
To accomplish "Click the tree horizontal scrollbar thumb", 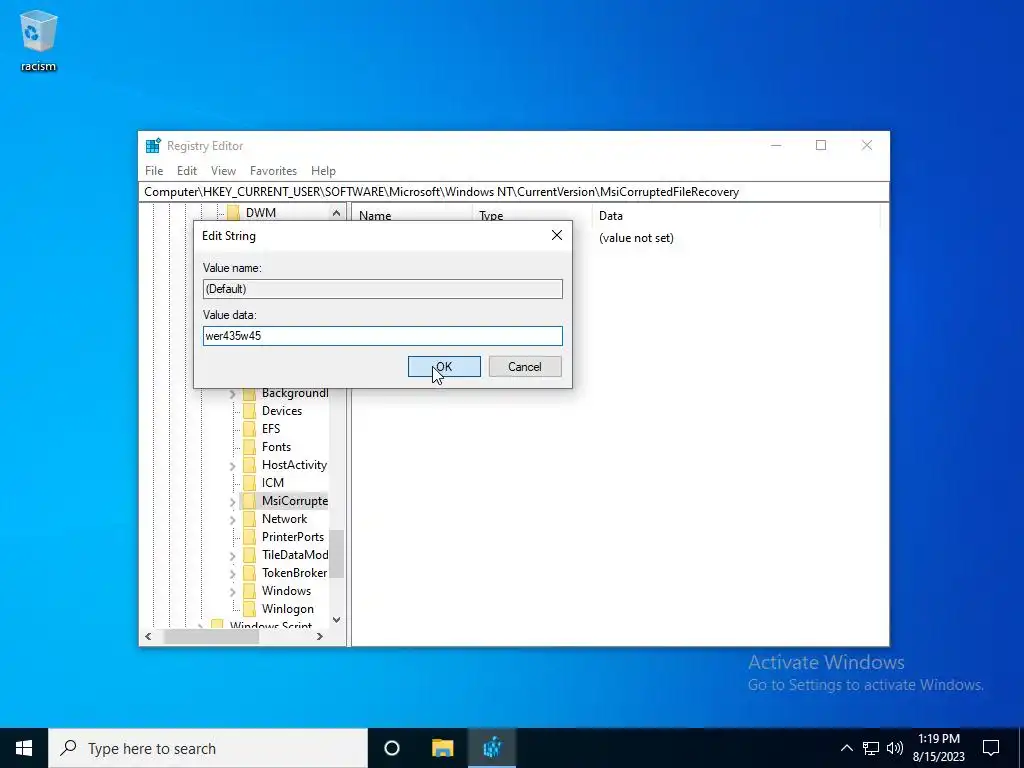I will 211,636.
